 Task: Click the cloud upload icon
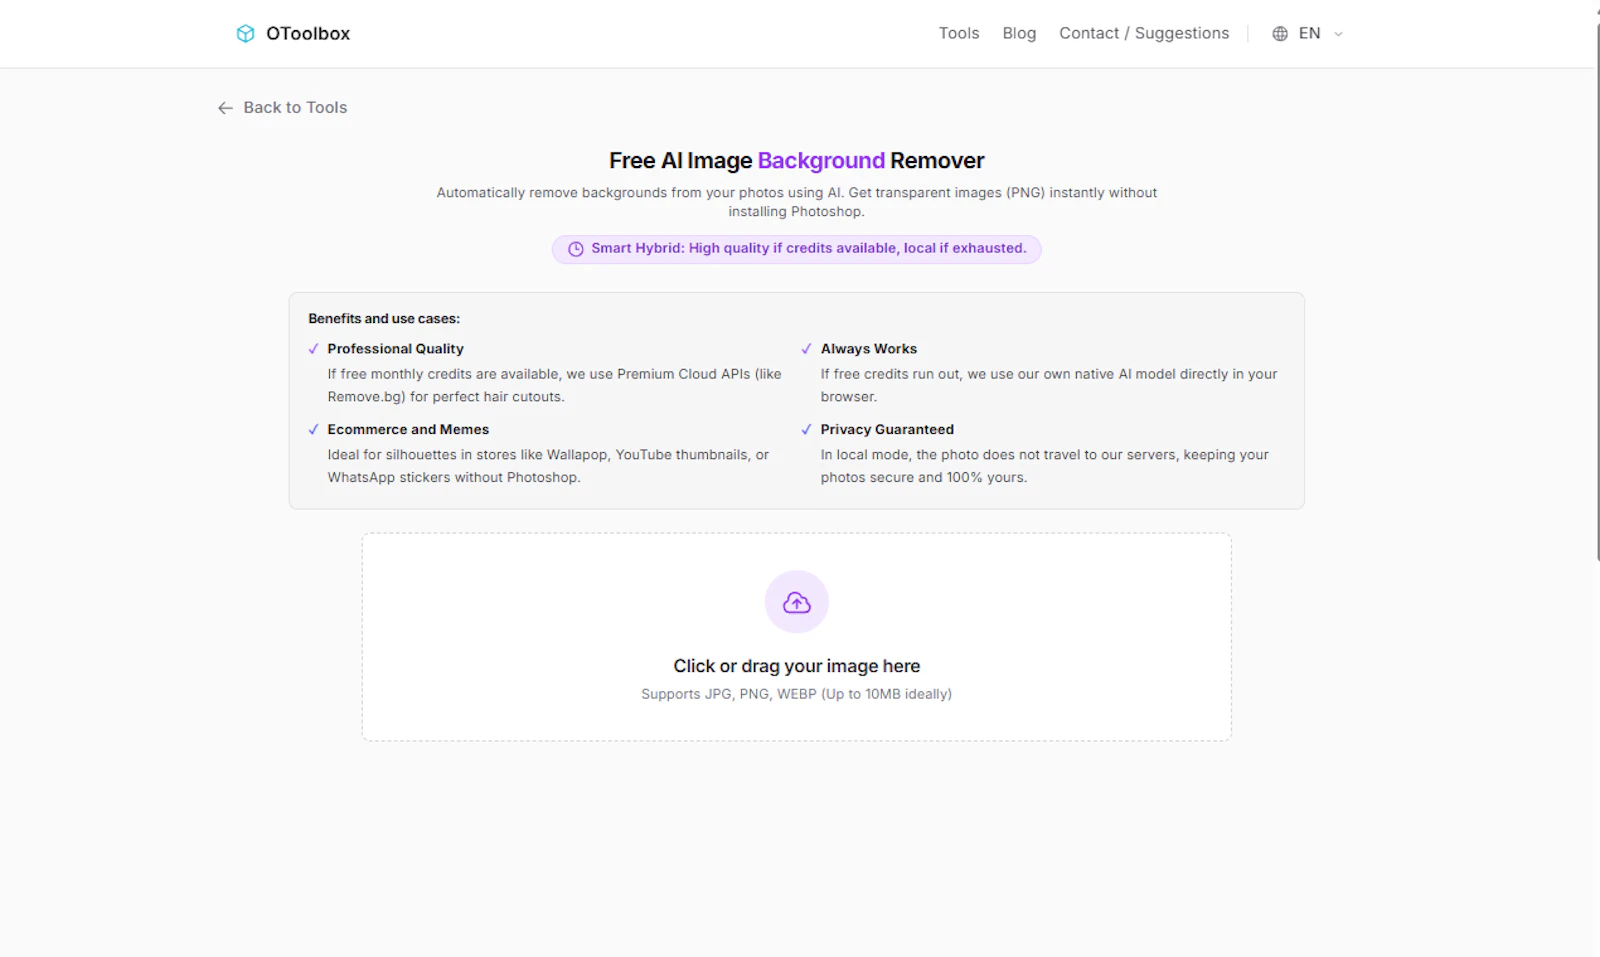coord(797,602)
